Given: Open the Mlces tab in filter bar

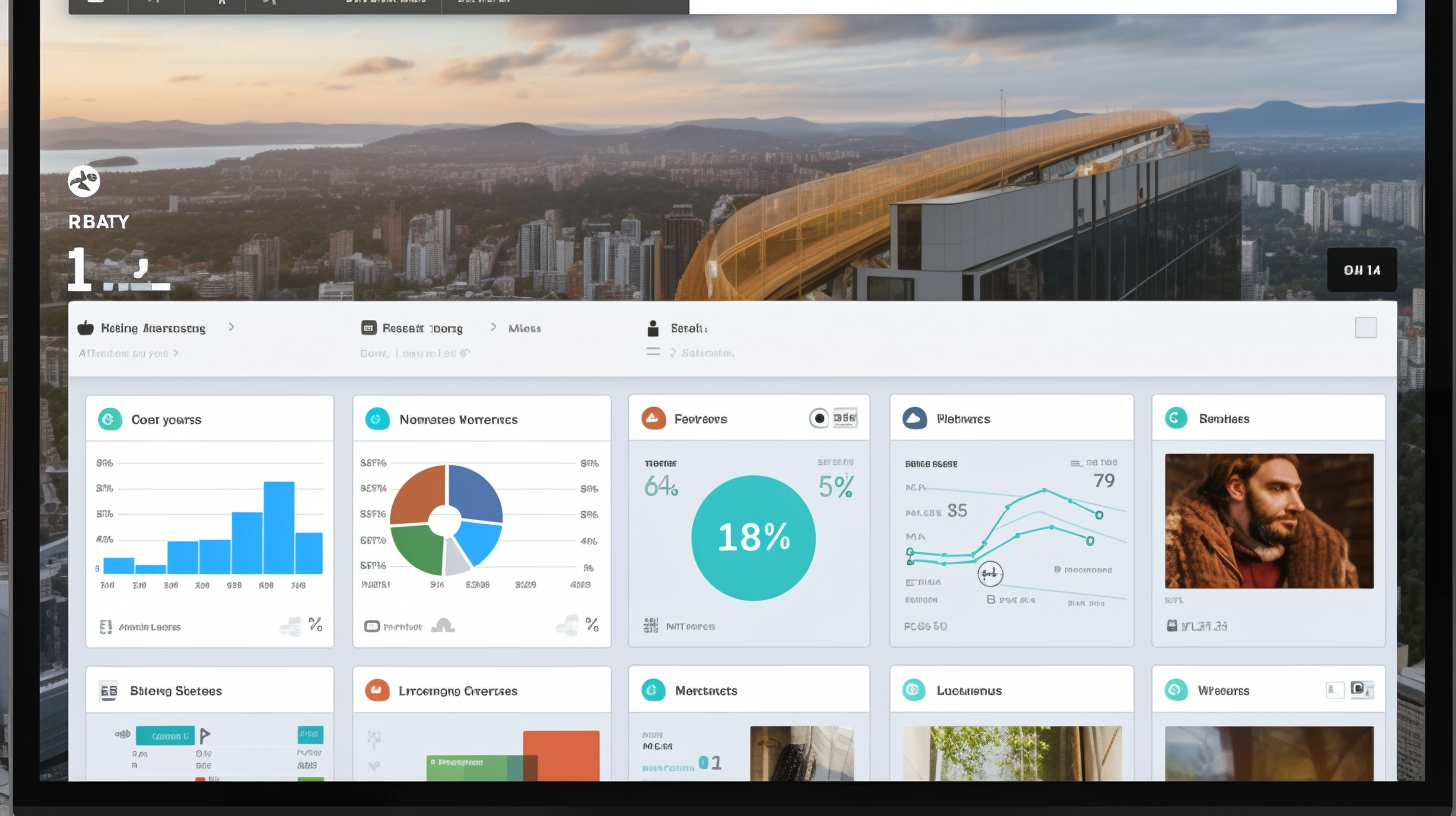Looking at the screenshot, I should [x=524, y=328].
